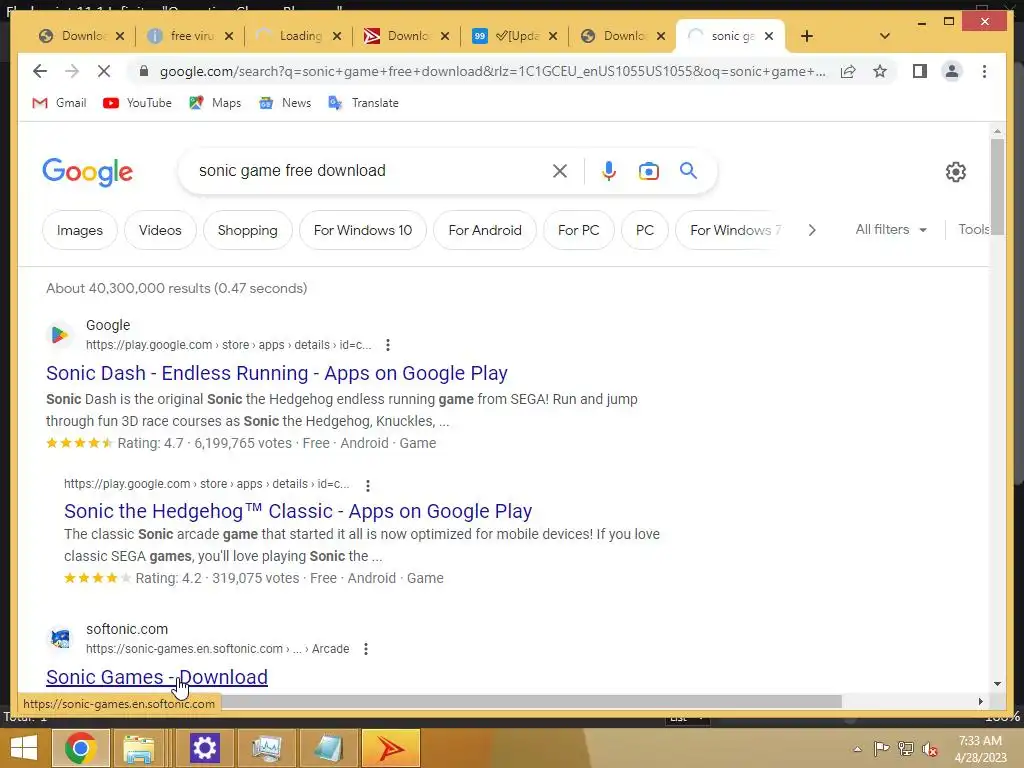Viewport: 1024px width, 768px height.
Task: Open the red arrow app in taskbar
Action: (x=391, y=748)
